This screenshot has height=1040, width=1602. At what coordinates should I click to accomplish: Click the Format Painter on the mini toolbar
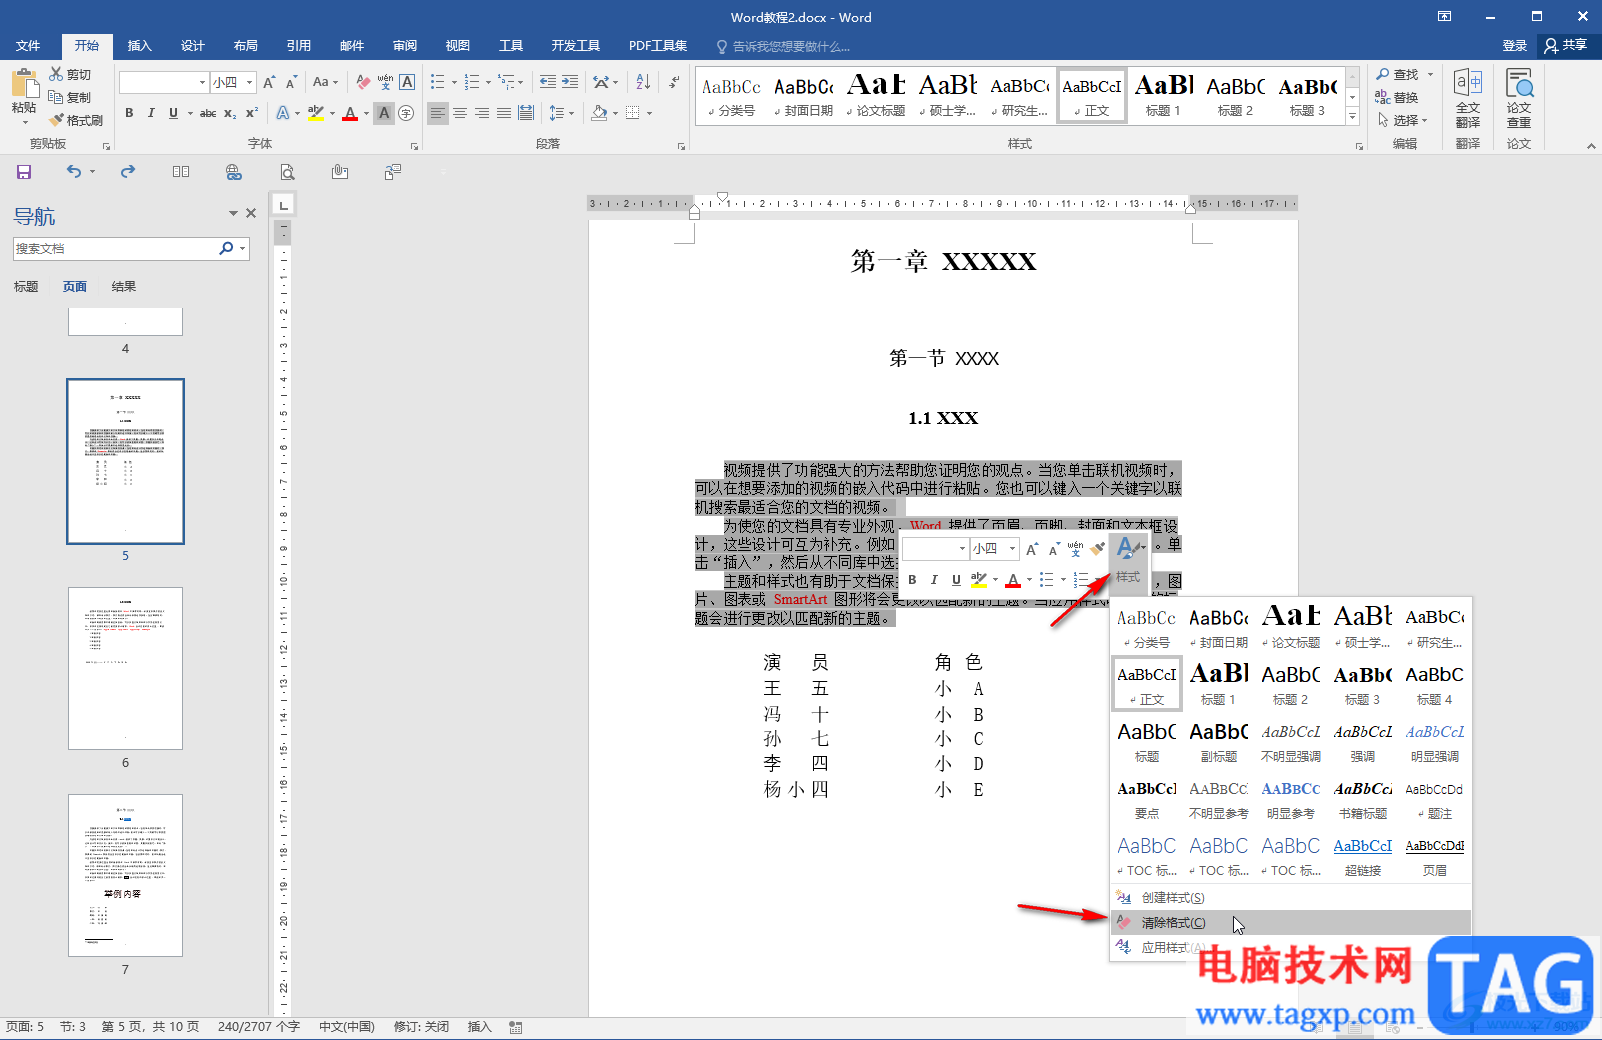click(x=1097, y=549)
